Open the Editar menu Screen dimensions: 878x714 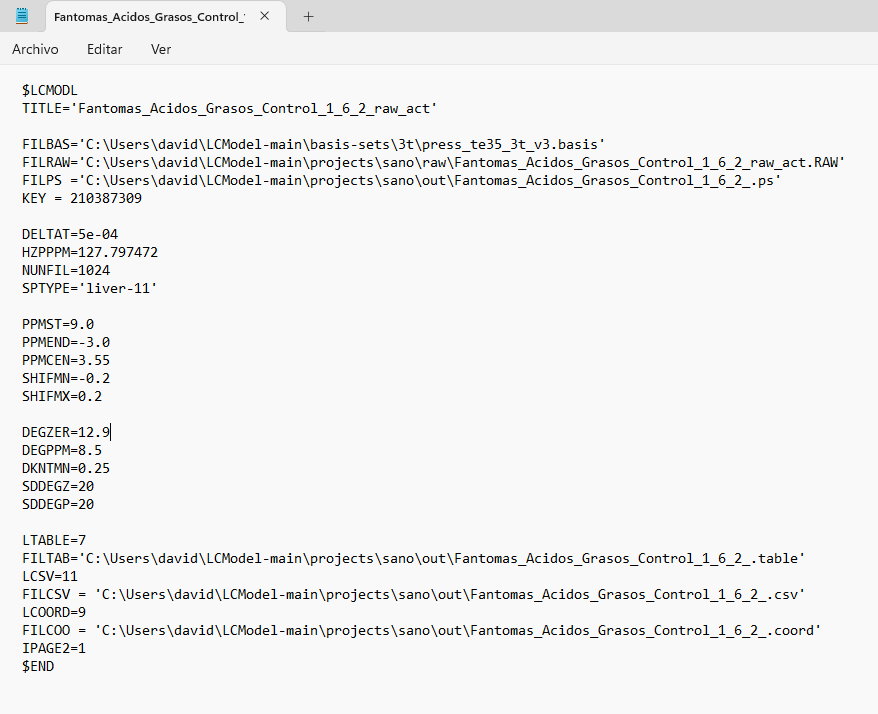coord(104,49)
